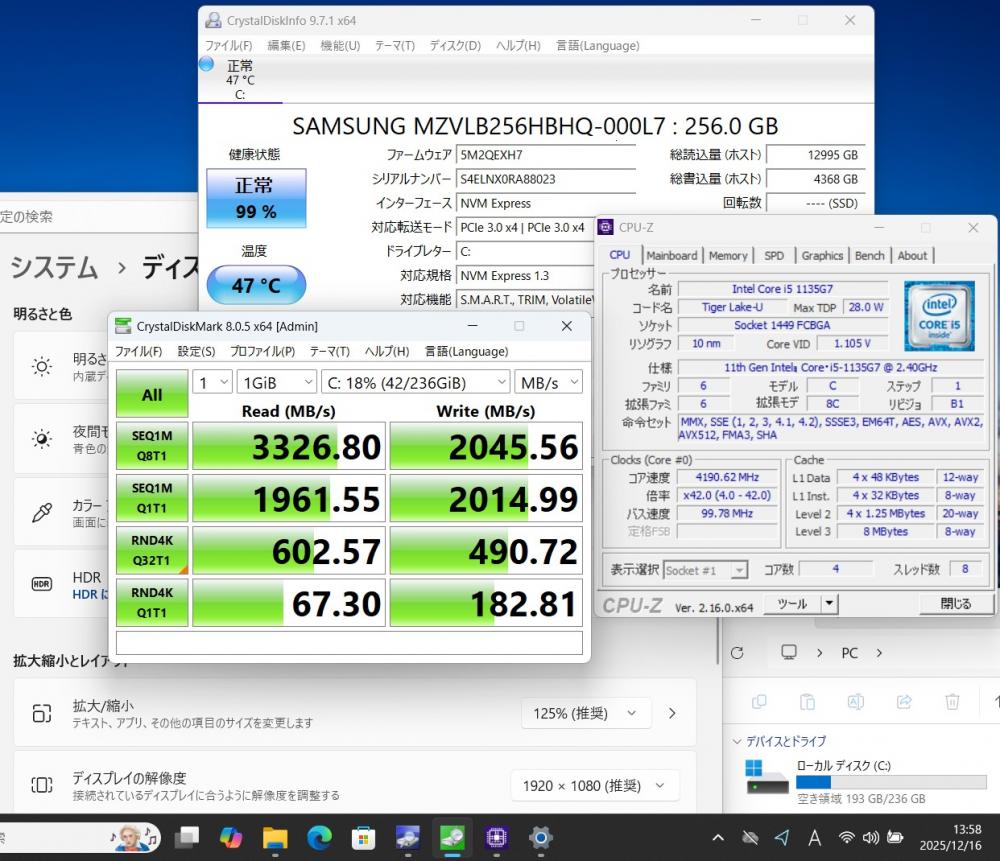Viewport: 1000px width, 861px height.
Task: Switch to CPU-Z Mainboard tab
Action: click(672, 255)
